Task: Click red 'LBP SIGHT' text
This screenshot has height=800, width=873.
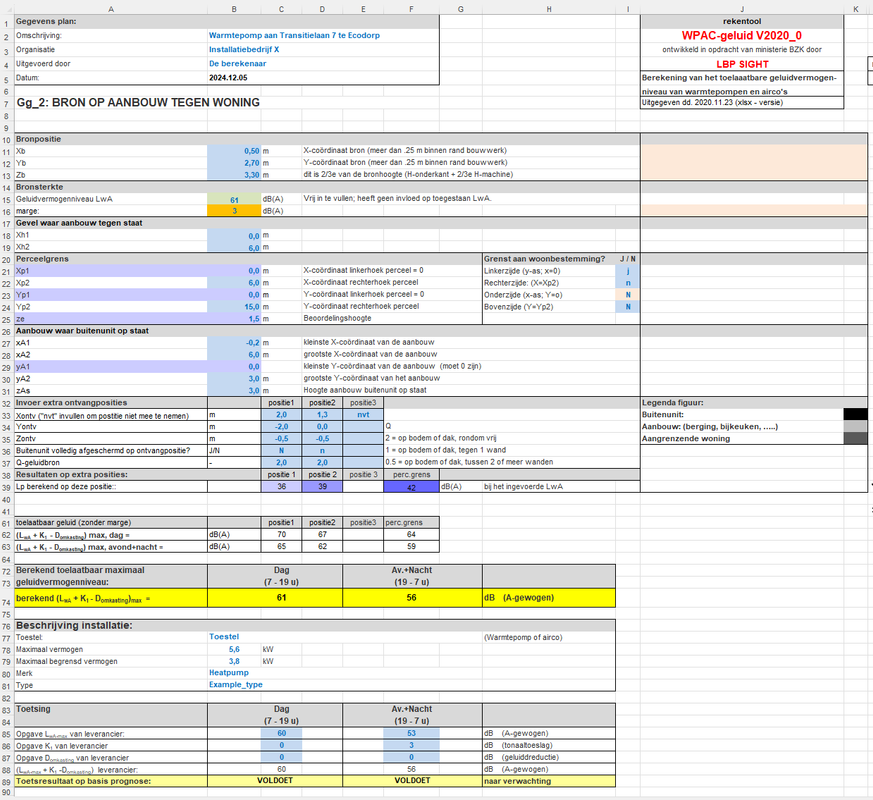Action: point(742,64)
